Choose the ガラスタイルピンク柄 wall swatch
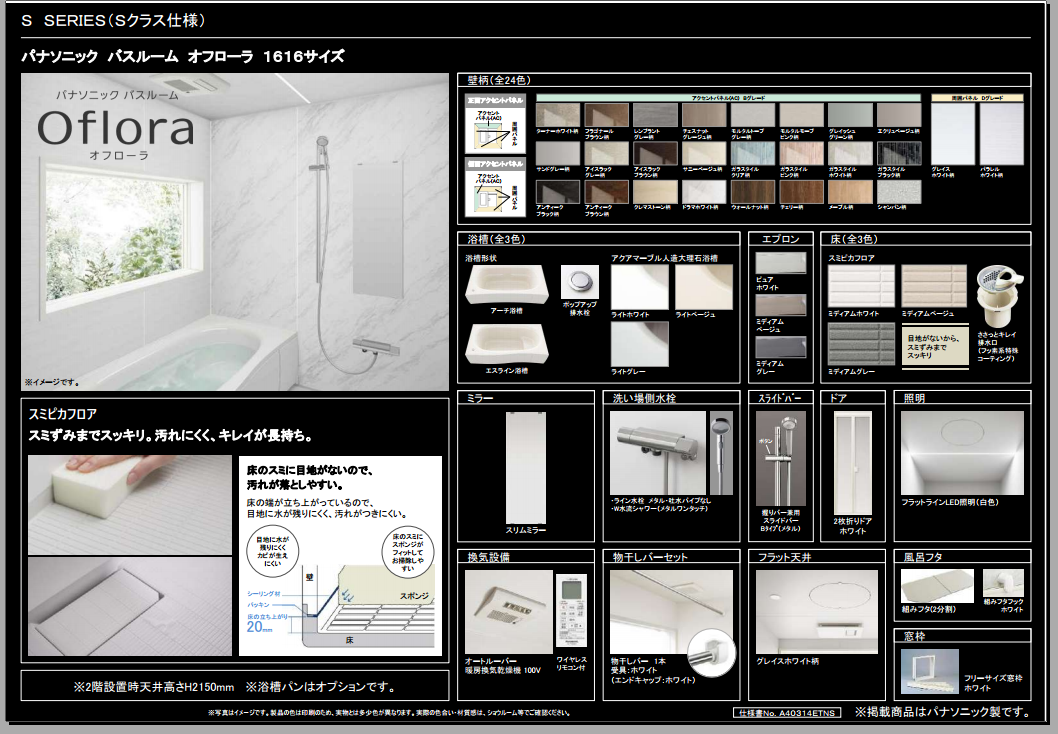Viewport: 1058px width, 734px height. point(802,153)
